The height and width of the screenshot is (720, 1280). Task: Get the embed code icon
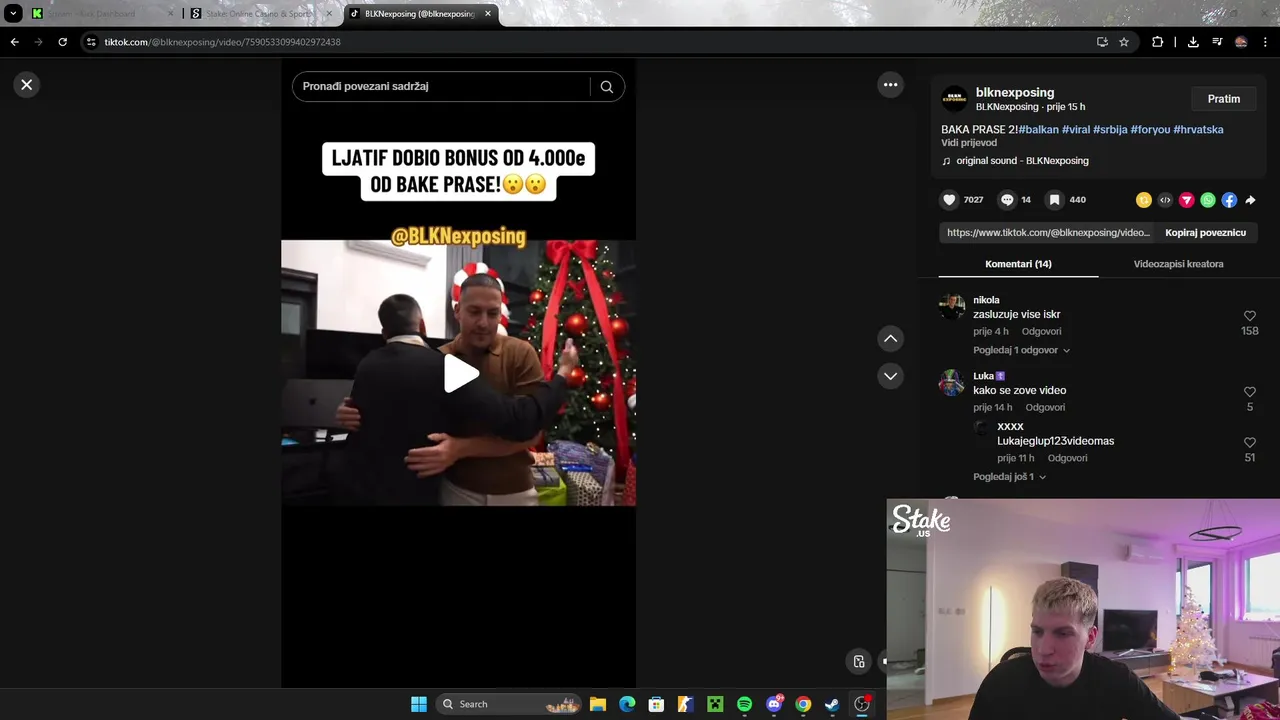pos(1165,200)
